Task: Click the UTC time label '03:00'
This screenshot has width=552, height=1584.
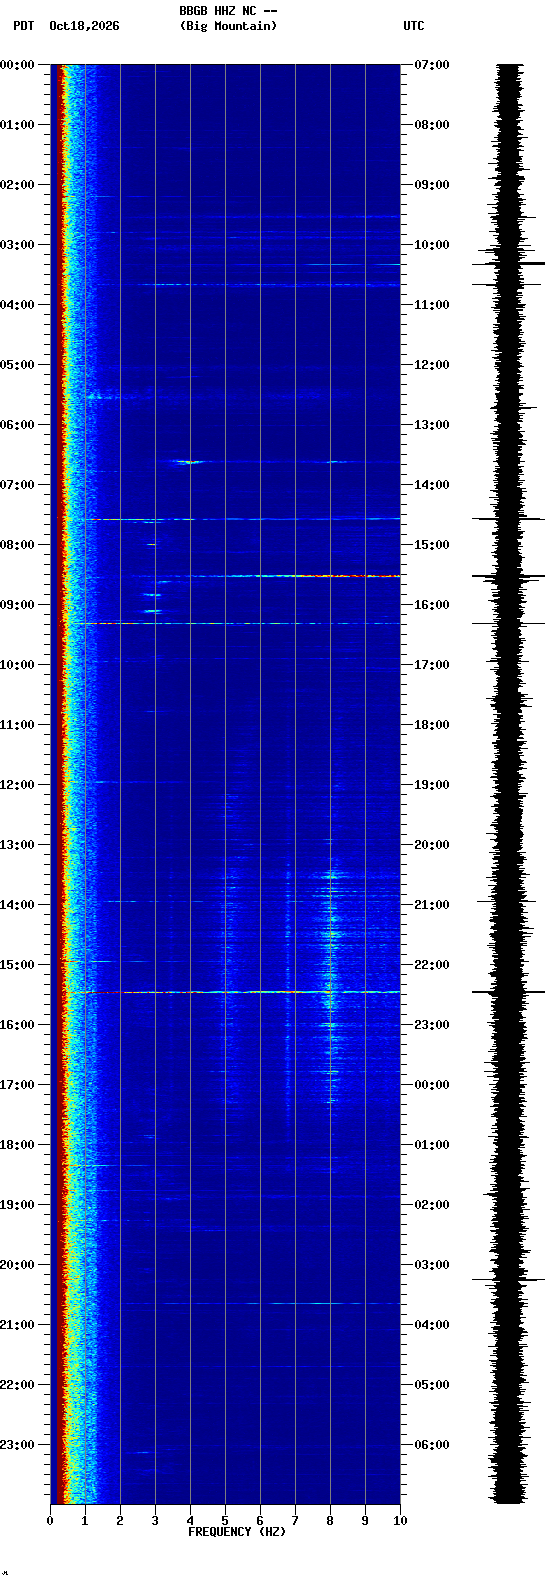Action: click(x=432, y=1265)
